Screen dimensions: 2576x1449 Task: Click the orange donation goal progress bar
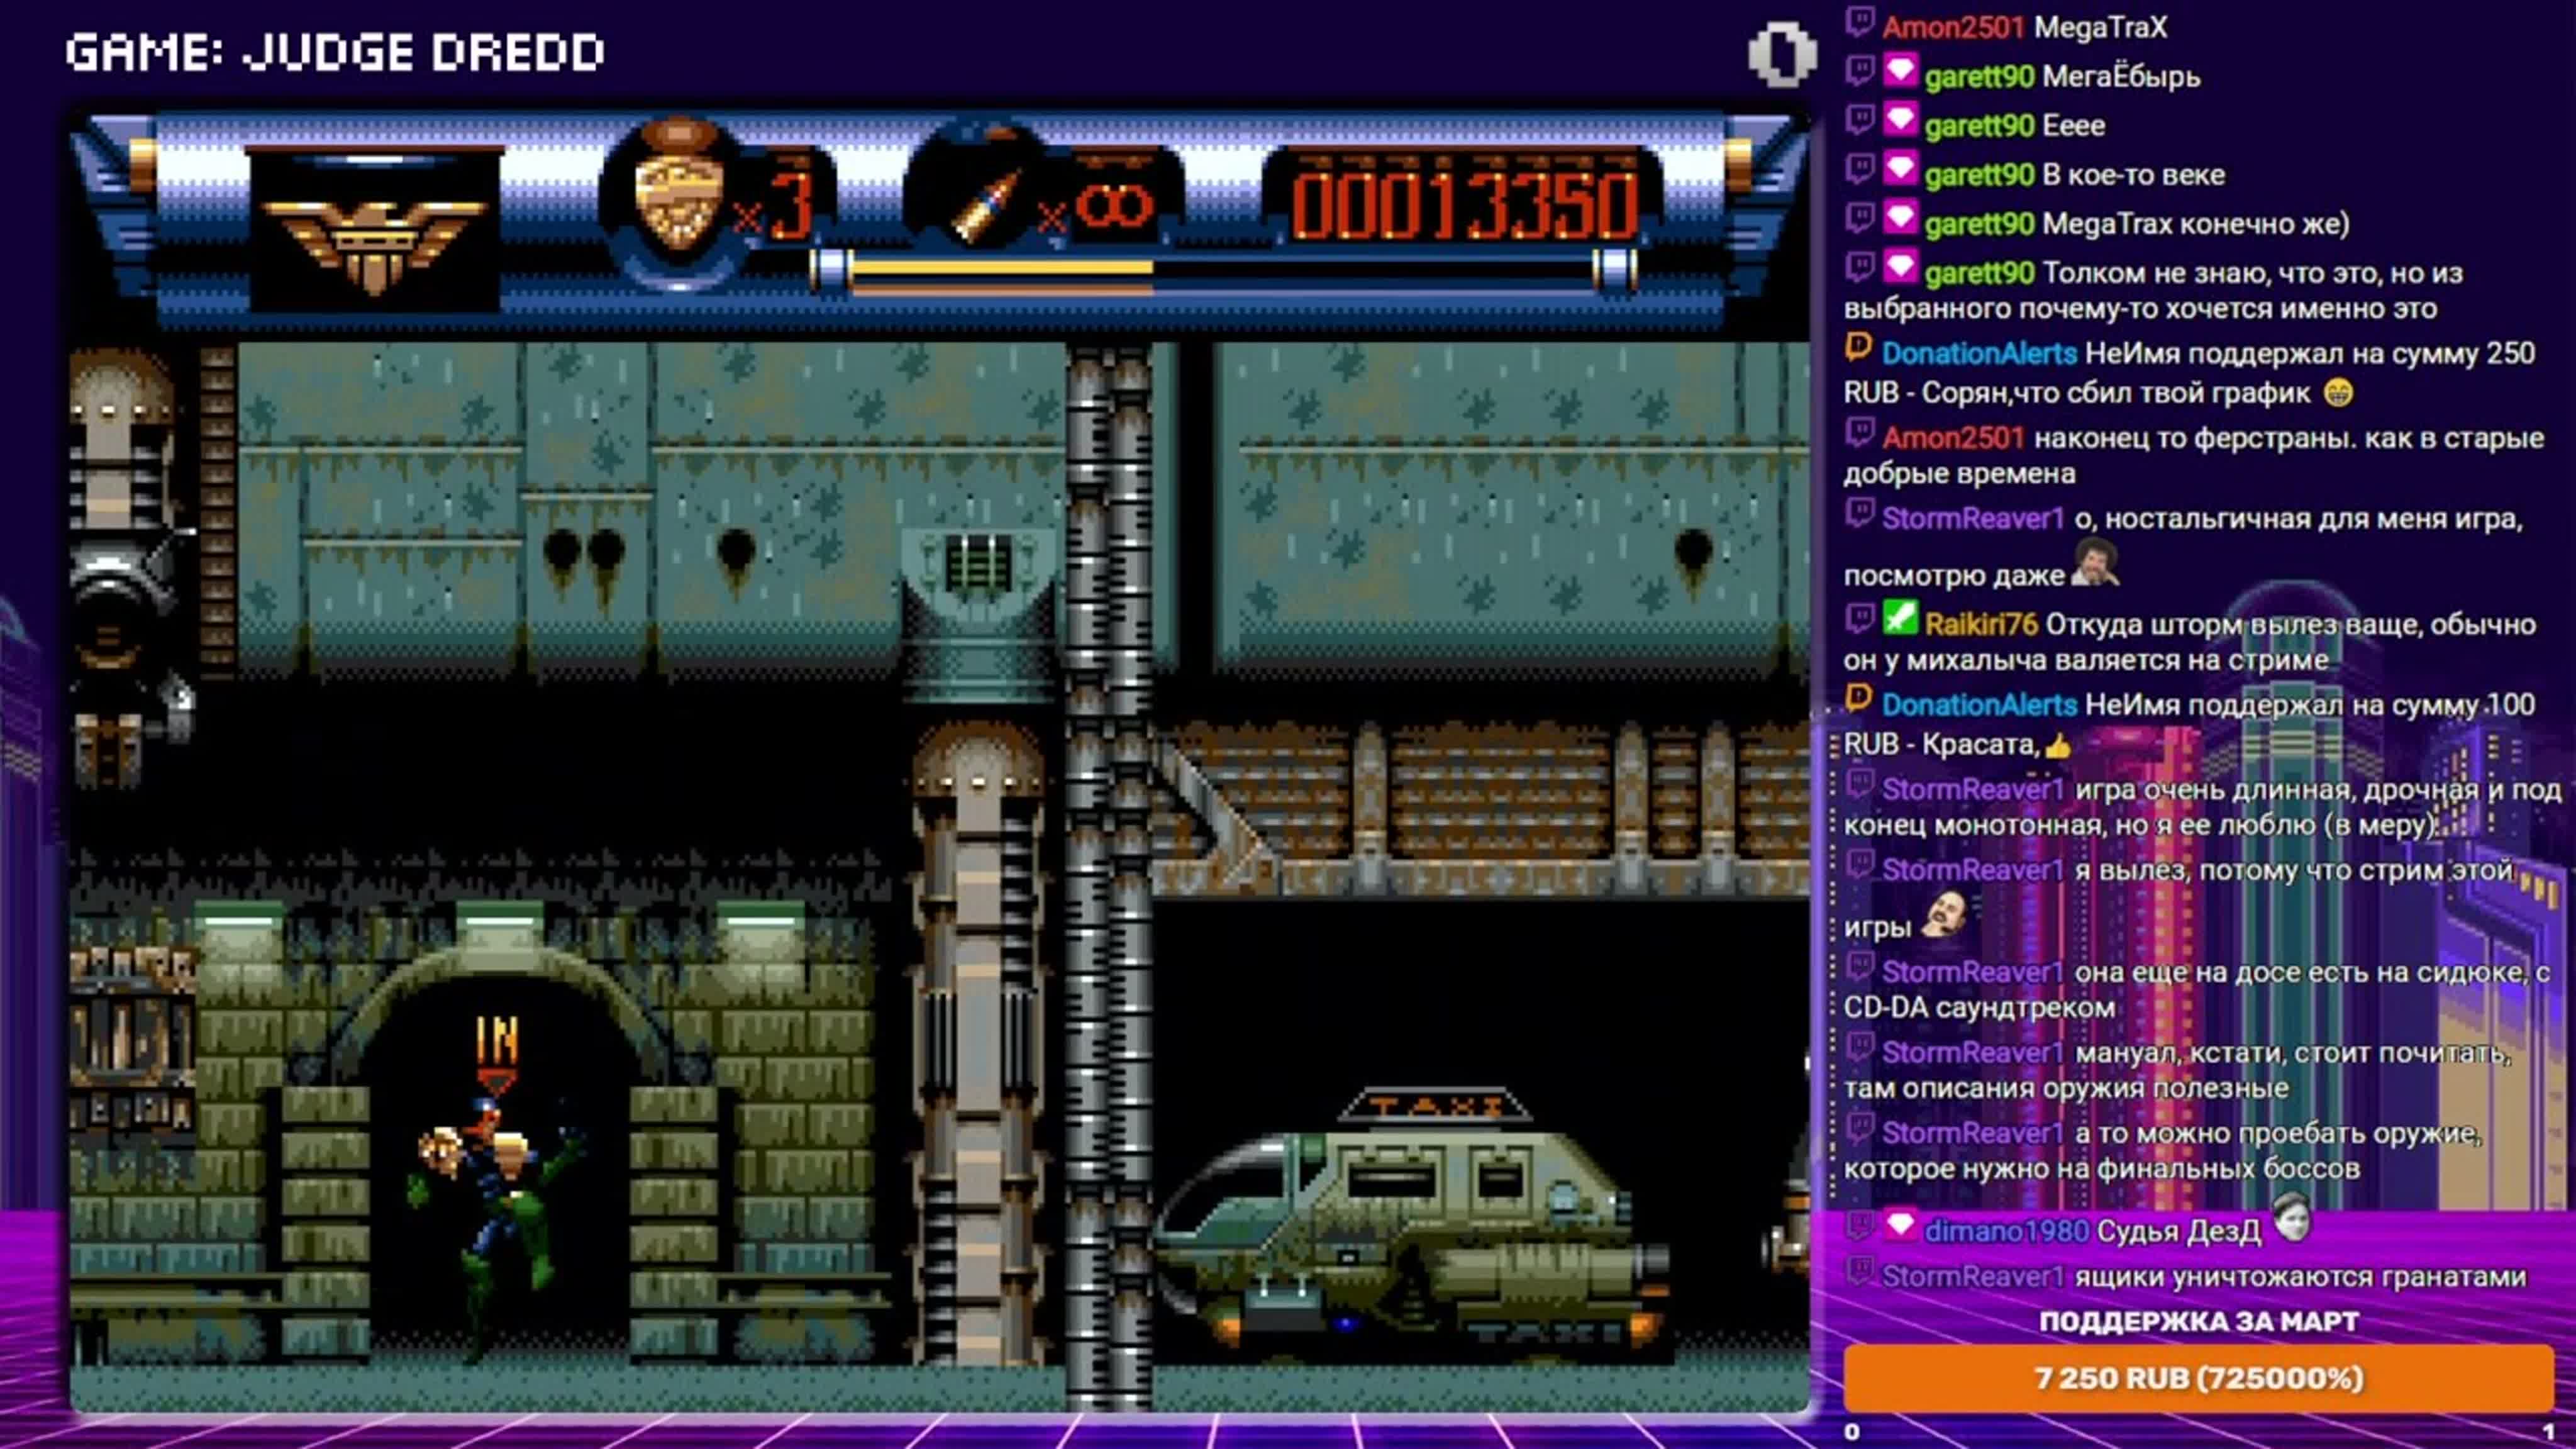click(2198, 1378)
